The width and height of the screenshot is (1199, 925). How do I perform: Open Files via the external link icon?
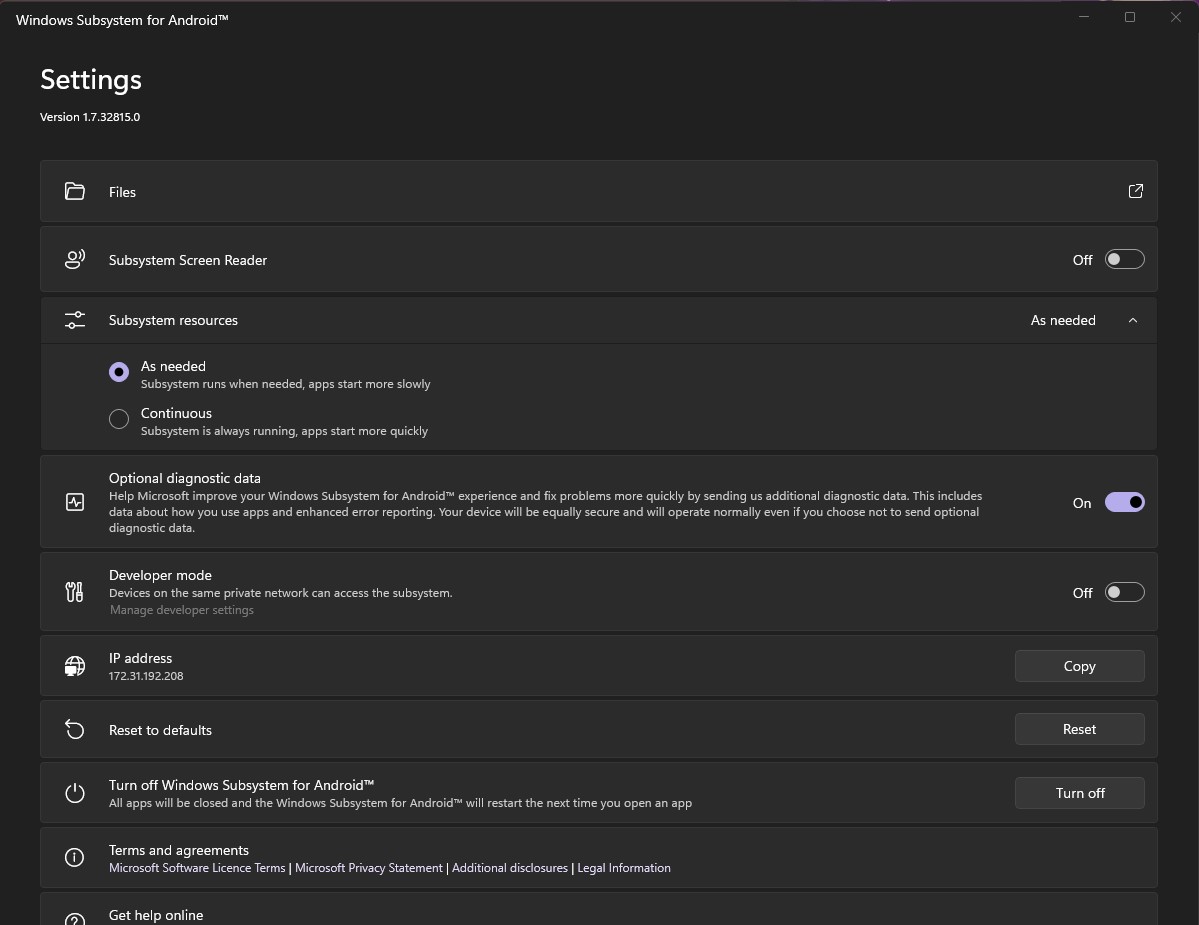tap(1136, 191)
